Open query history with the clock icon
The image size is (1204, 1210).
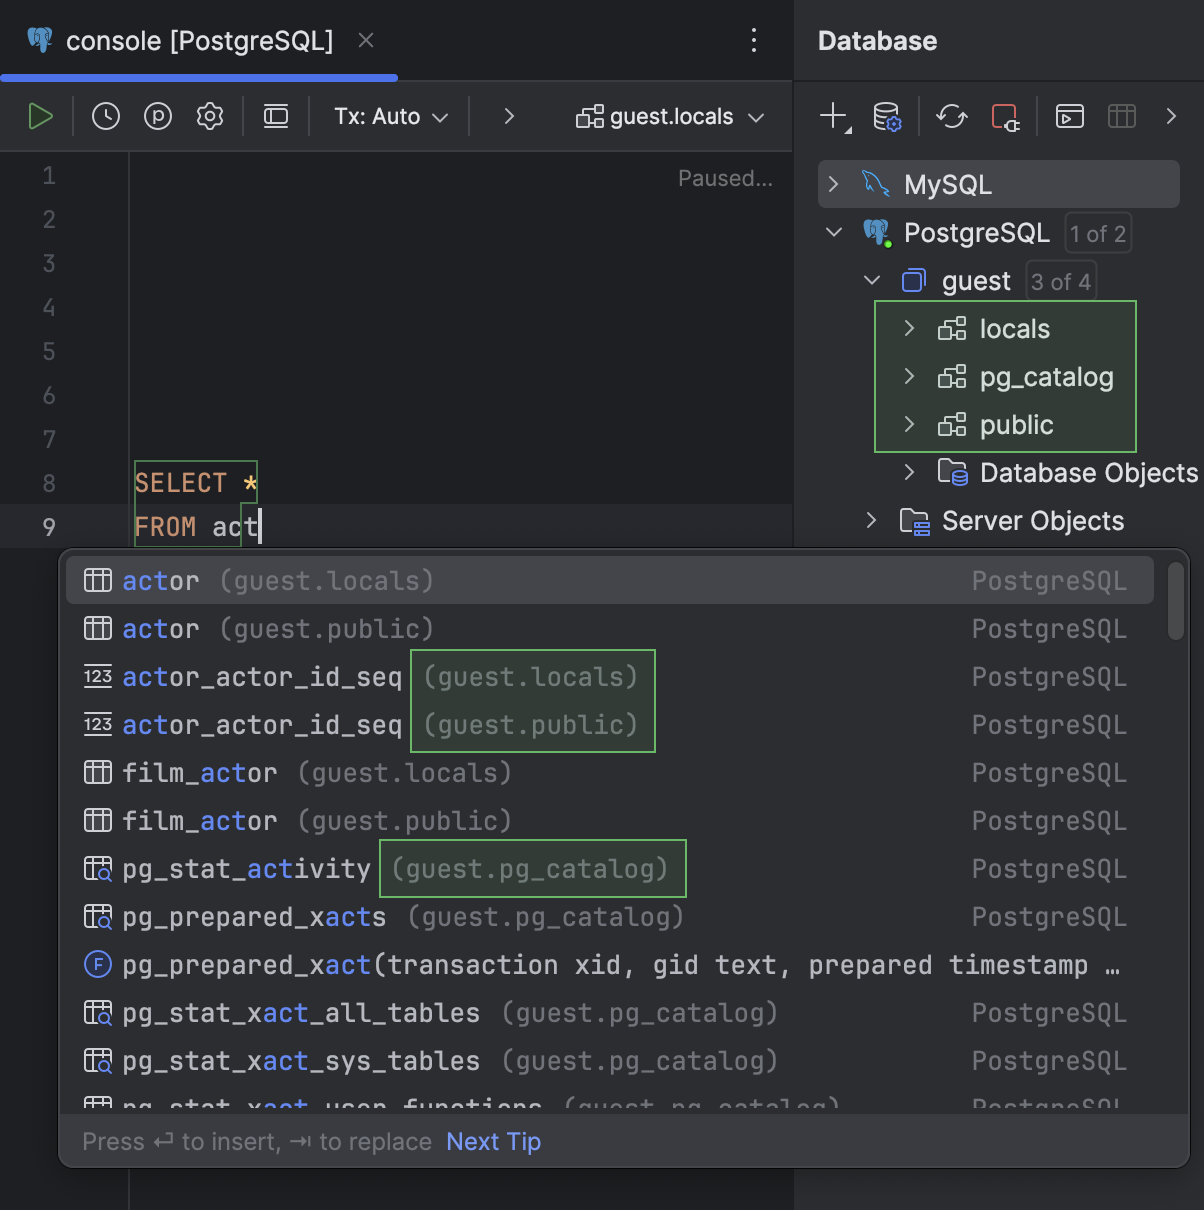(x=105, y=115)
